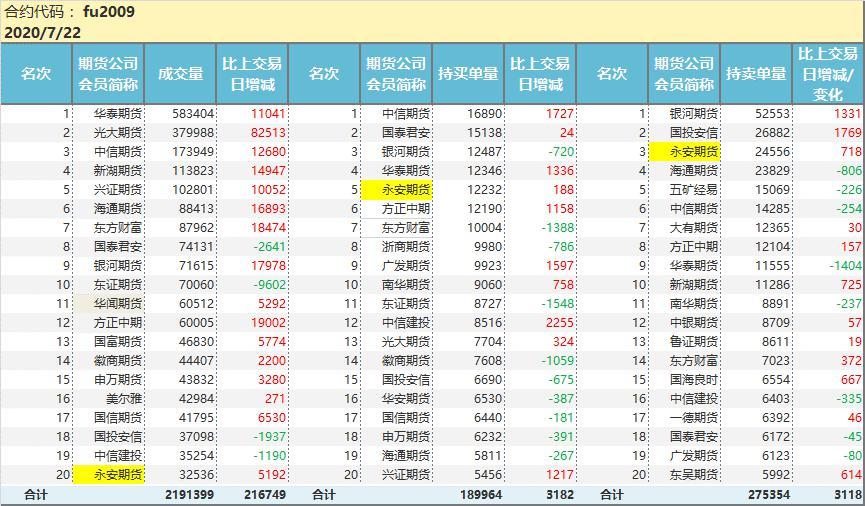Screen dimensions: 865x506
Task: Select the negative change -1388
Action: click(558, 227)
